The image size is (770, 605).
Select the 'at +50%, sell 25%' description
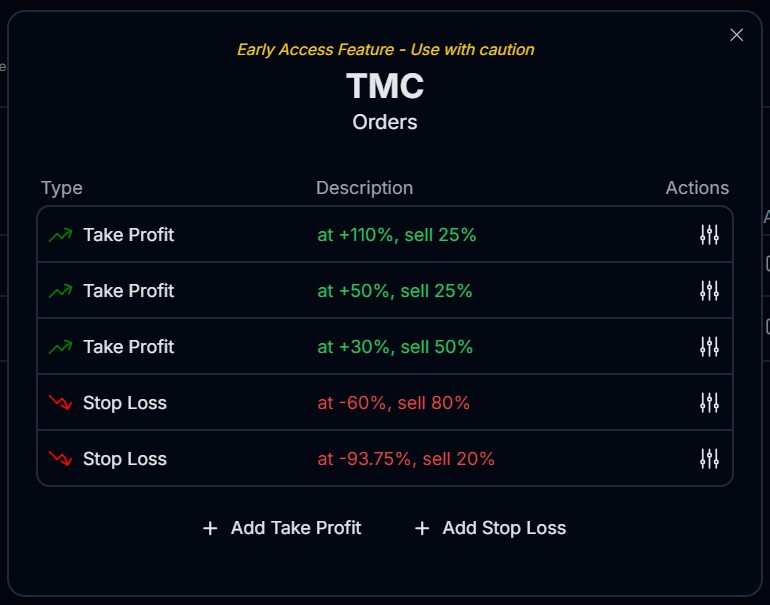tap(395, 291)
